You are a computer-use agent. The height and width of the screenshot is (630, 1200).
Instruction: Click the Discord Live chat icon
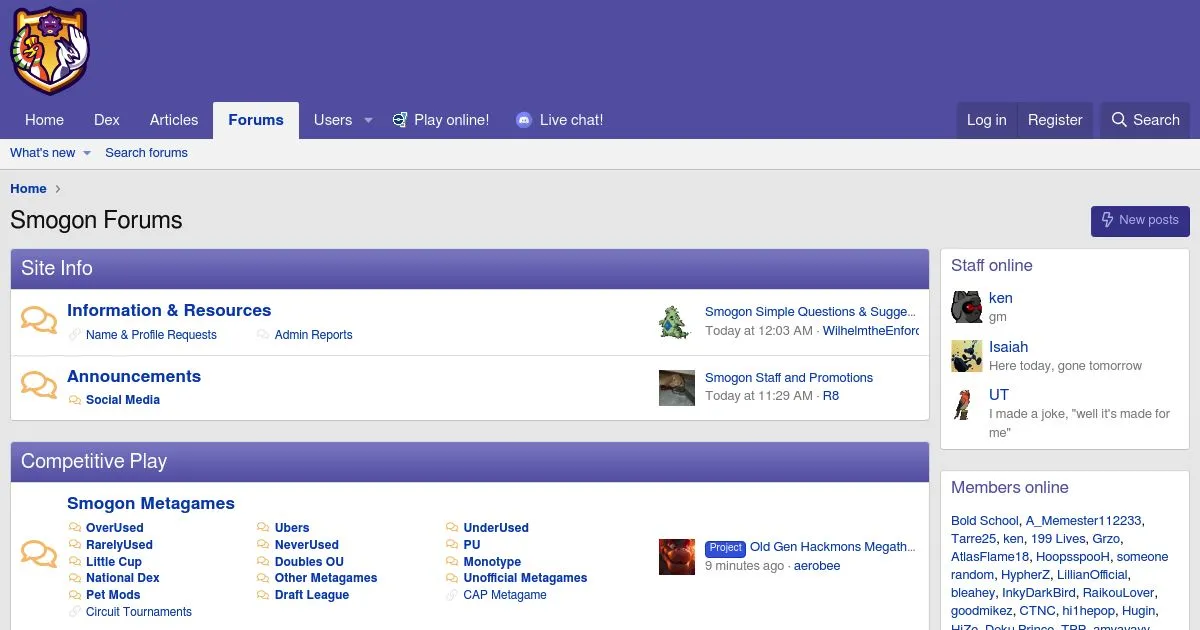[x=524, y=120]
